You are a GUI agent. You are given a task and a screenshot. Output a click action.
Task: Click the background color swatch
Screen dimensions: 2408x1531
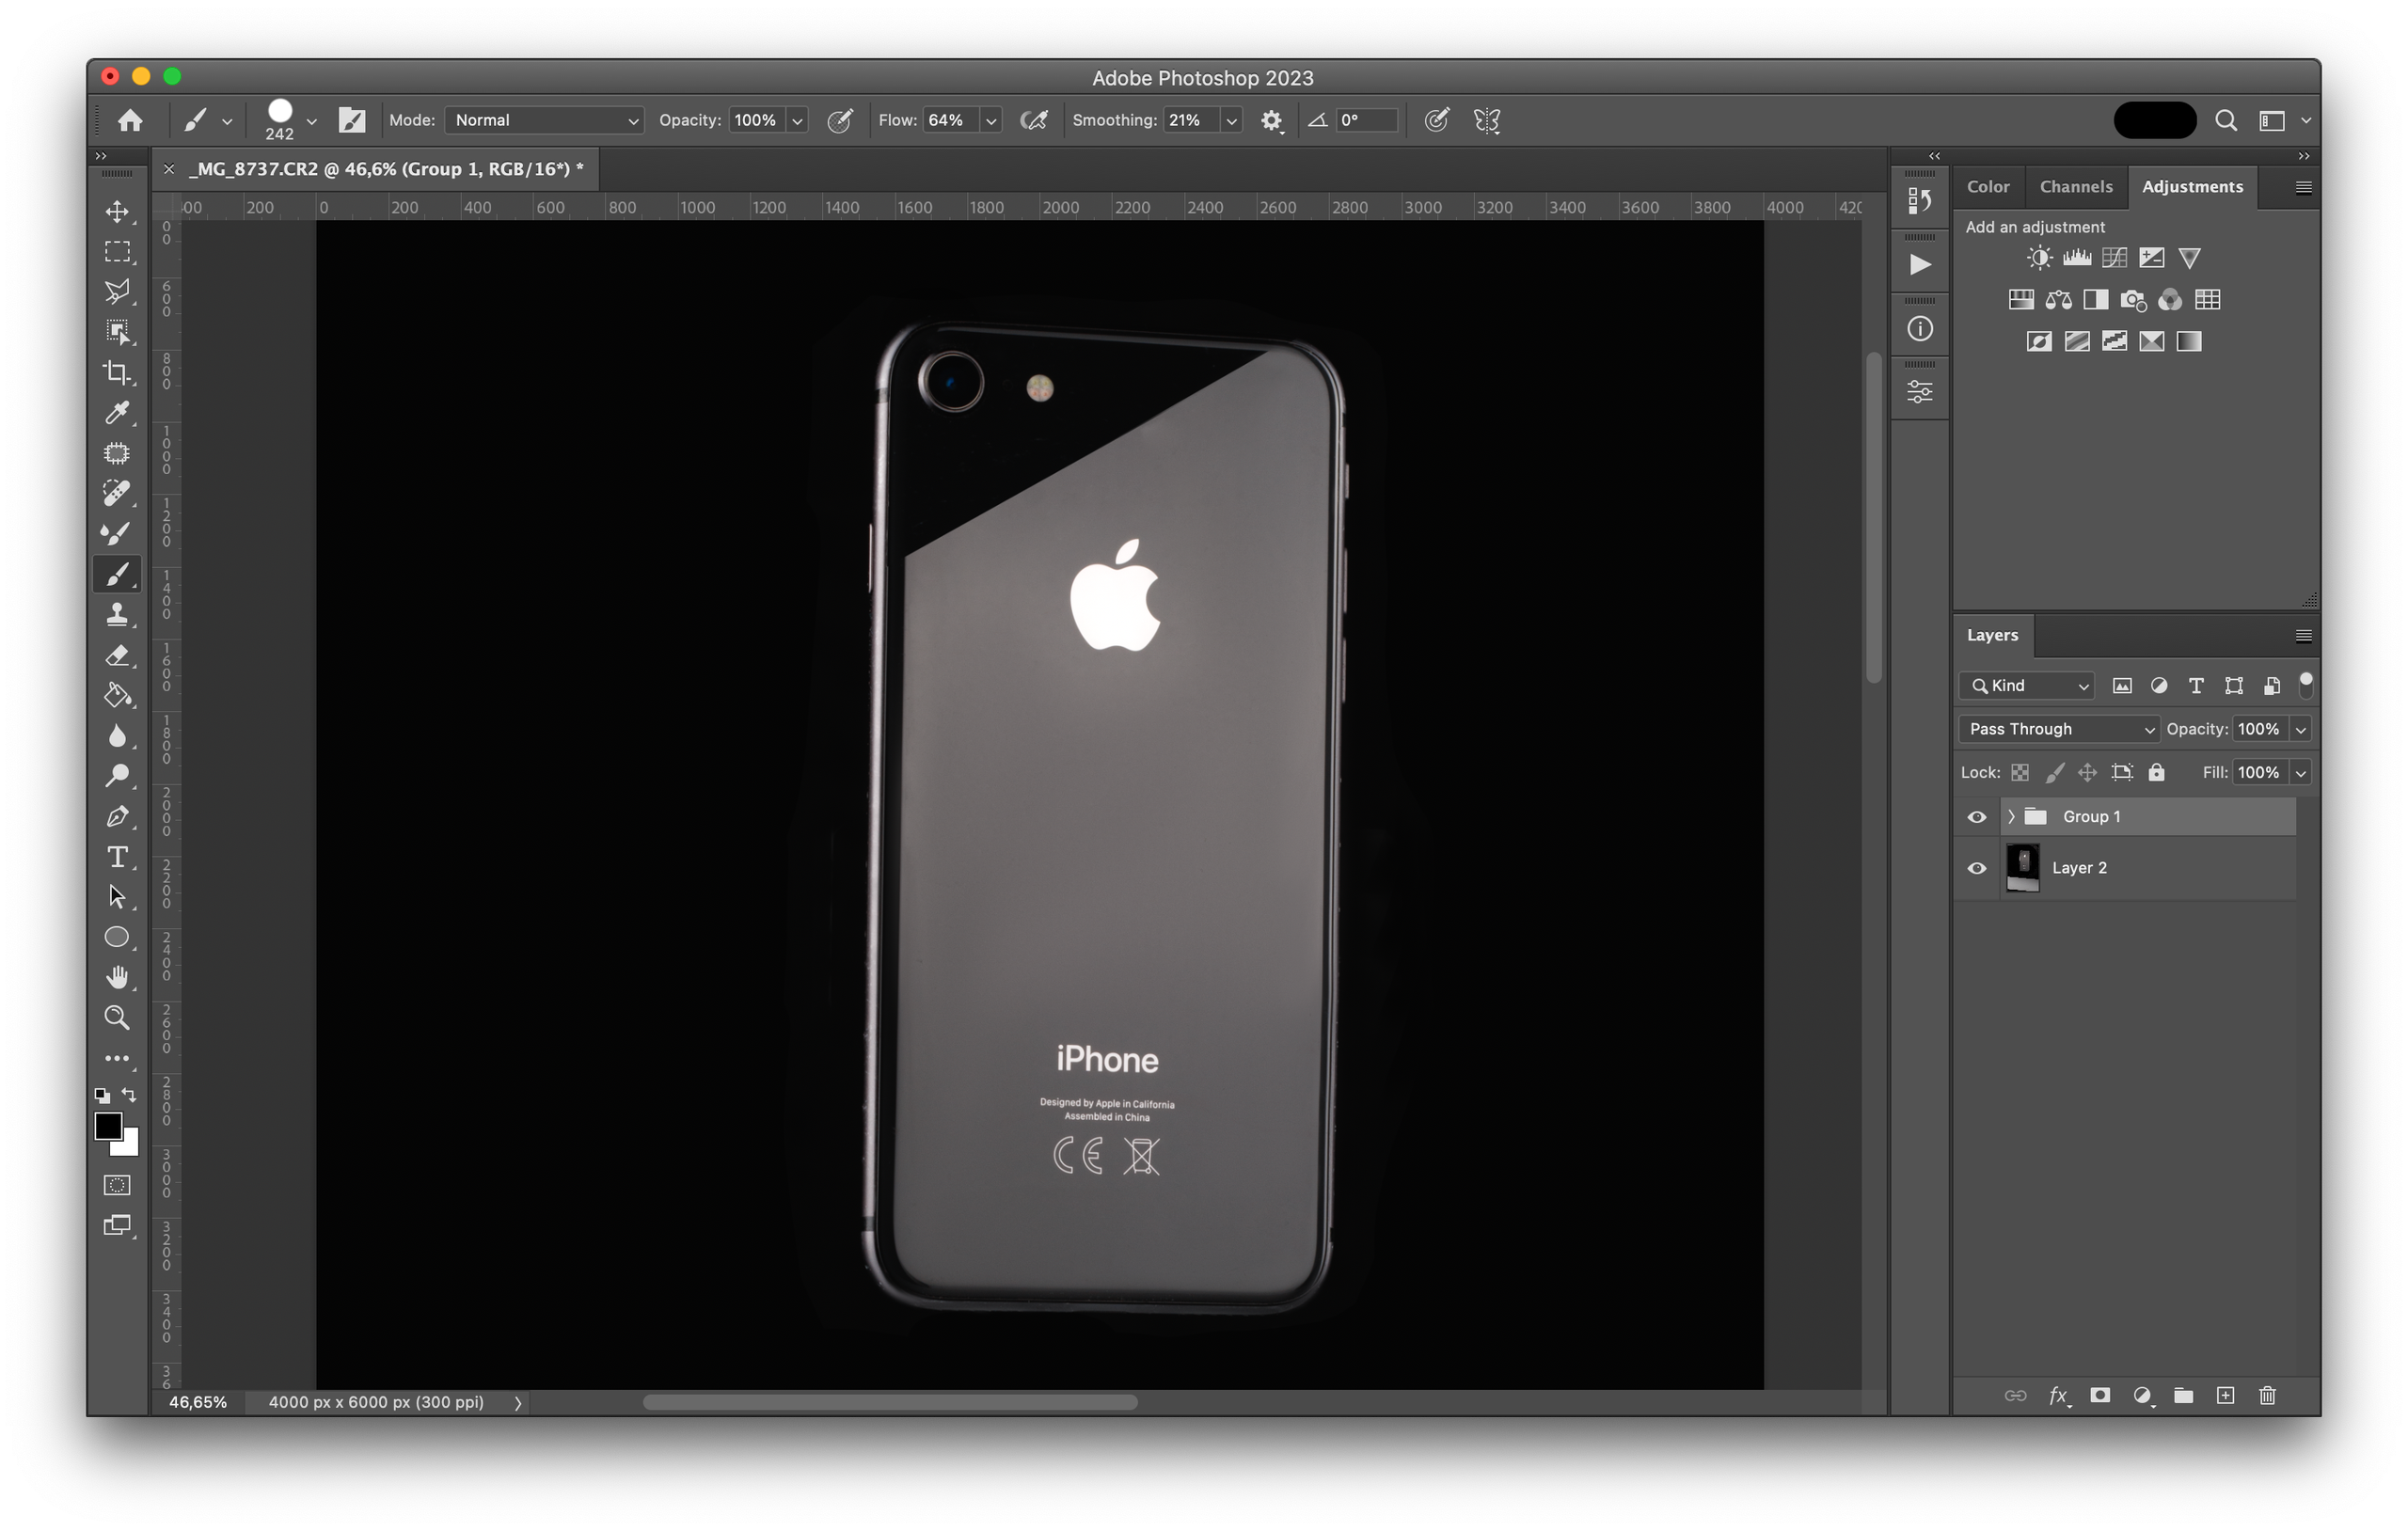tap(129, 1146)
